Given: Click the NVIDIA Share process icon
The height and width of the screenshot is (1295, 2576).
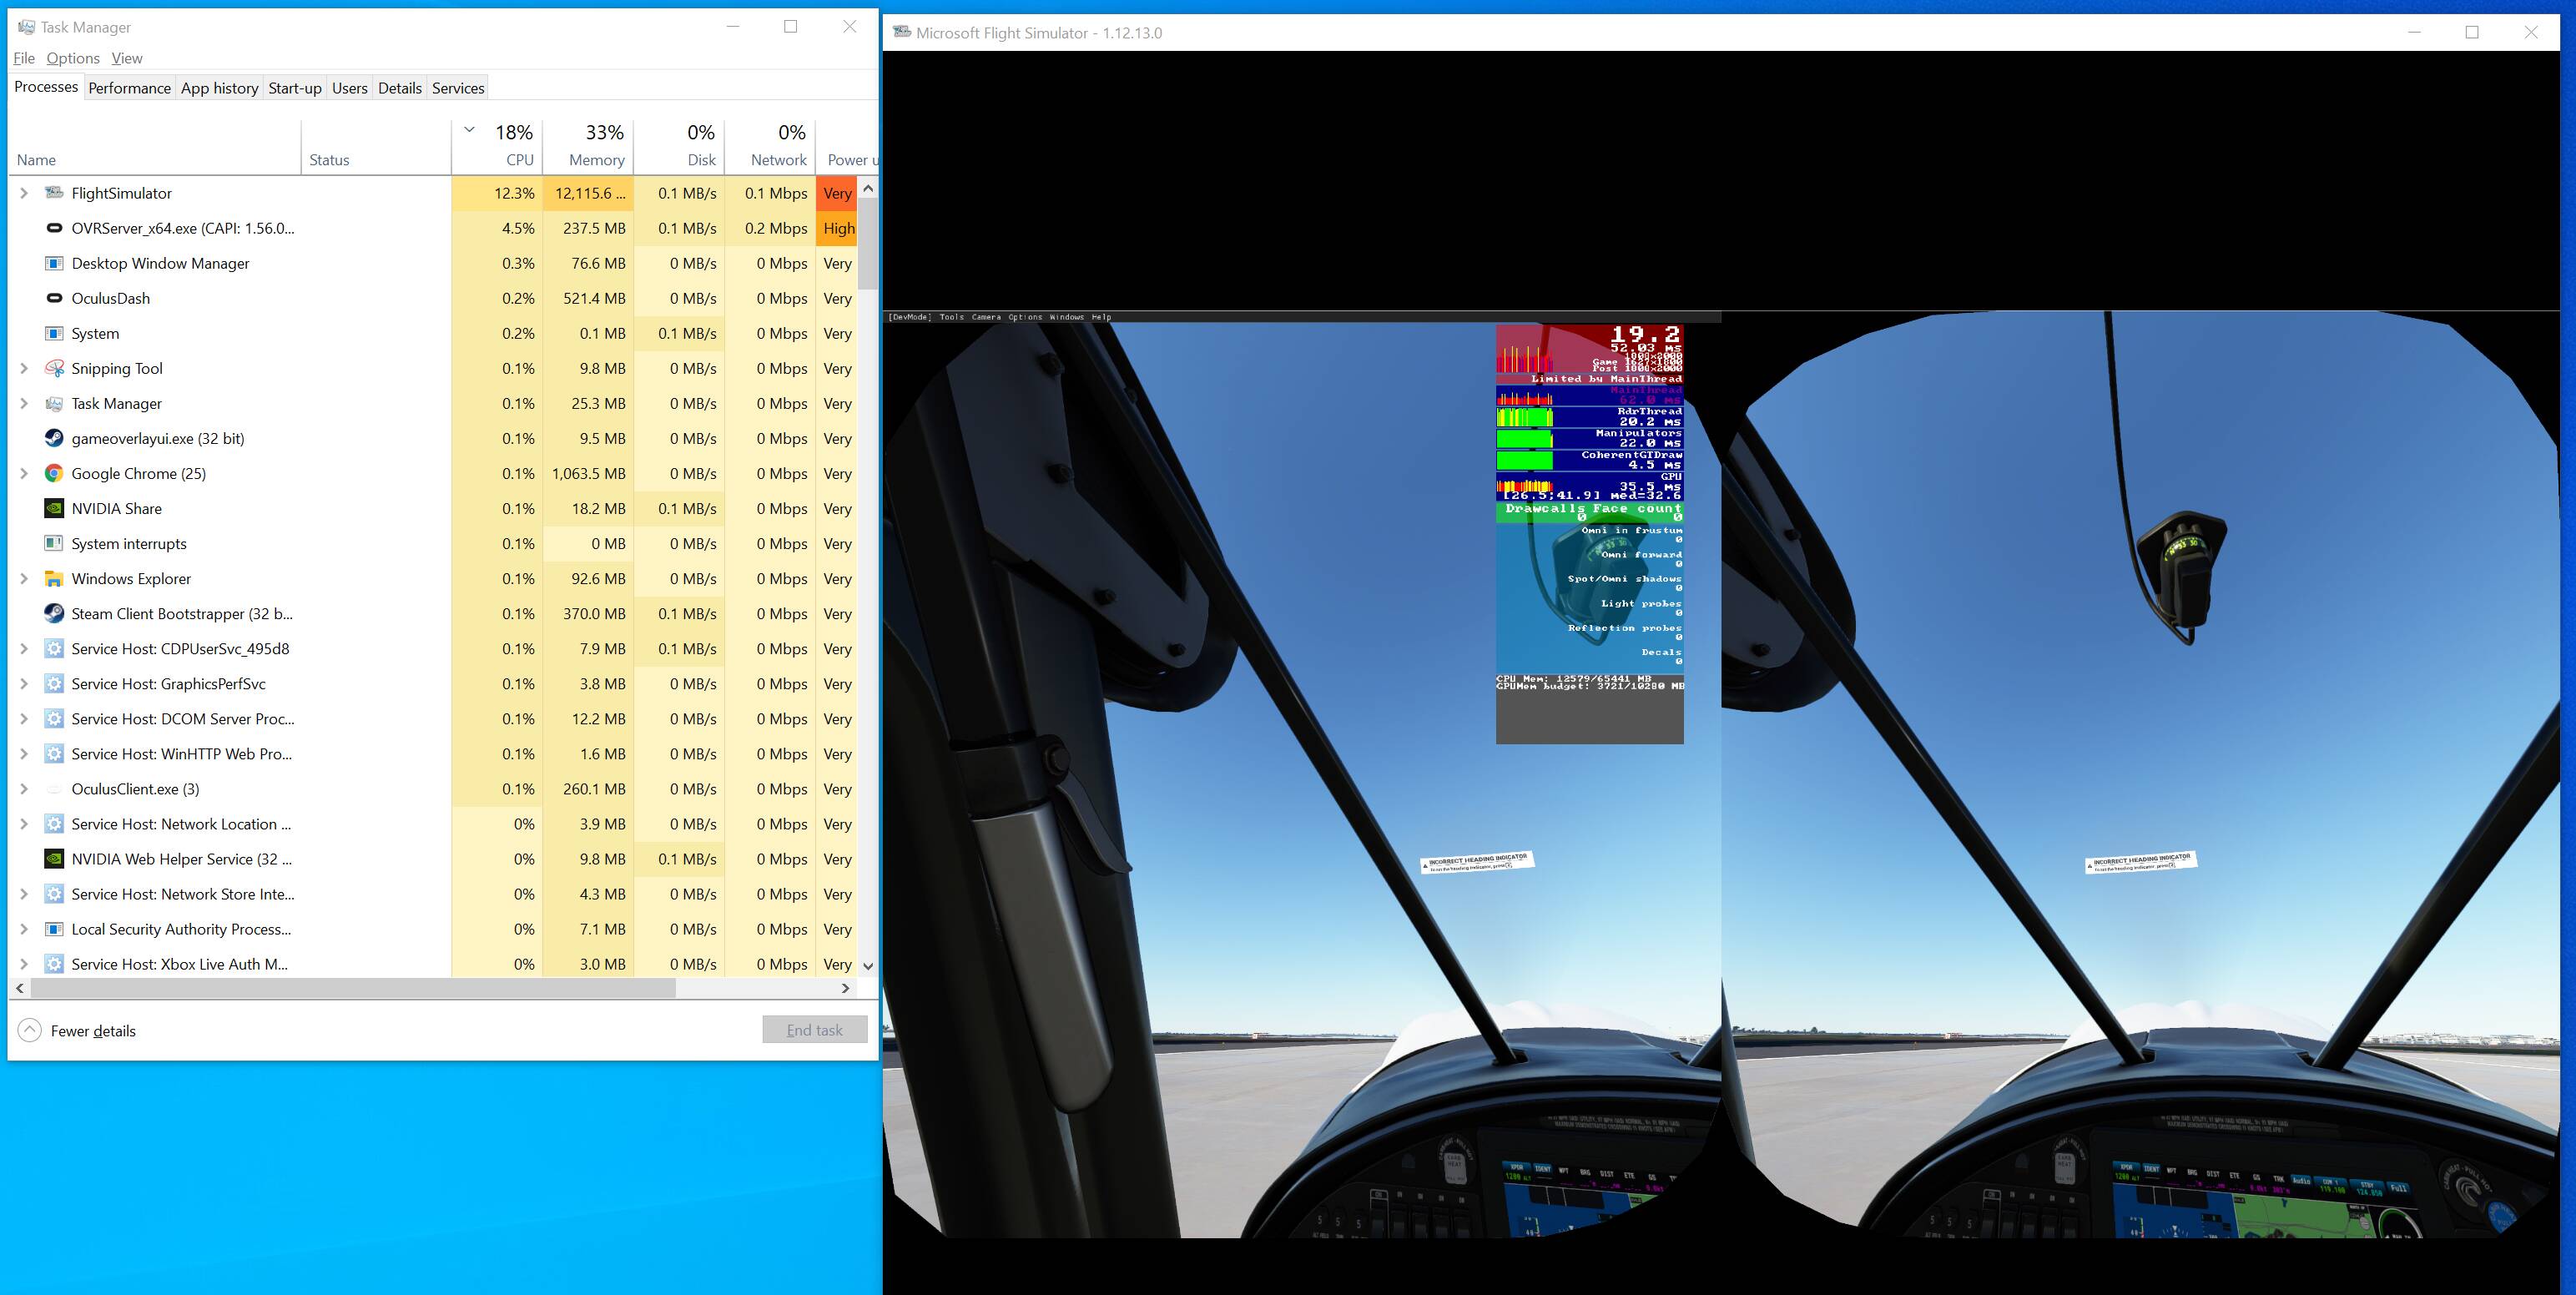Looking at the screenshot, I should tap(54, 508).
